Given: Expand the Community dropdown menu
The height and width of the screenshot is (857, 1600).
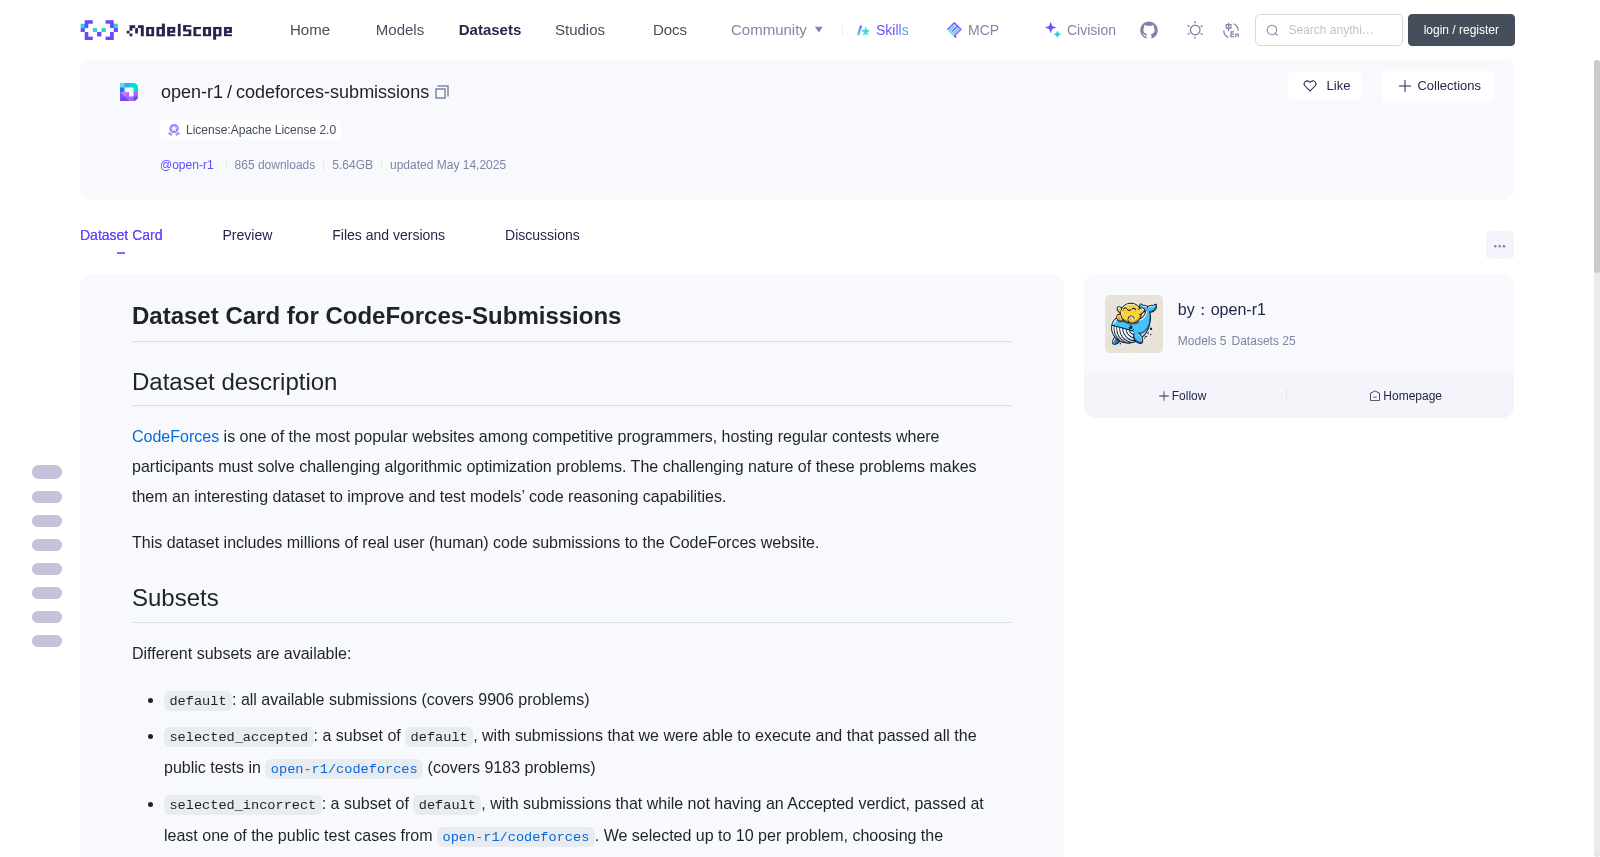Looking at the screenshot, I should 777,30.
